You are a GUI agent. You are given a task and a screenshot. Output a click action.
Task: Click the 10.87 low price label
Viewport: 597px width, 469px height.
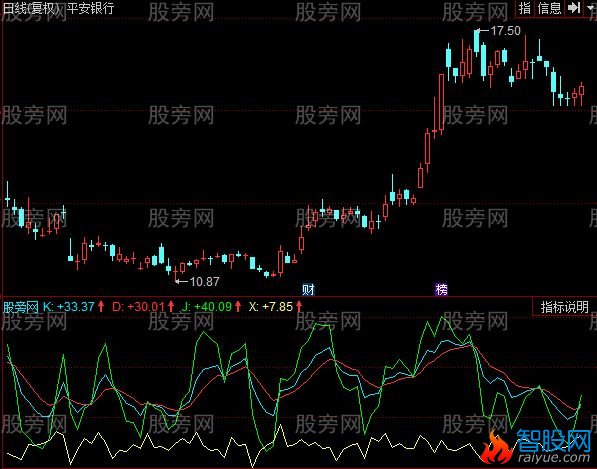(204, 282)
